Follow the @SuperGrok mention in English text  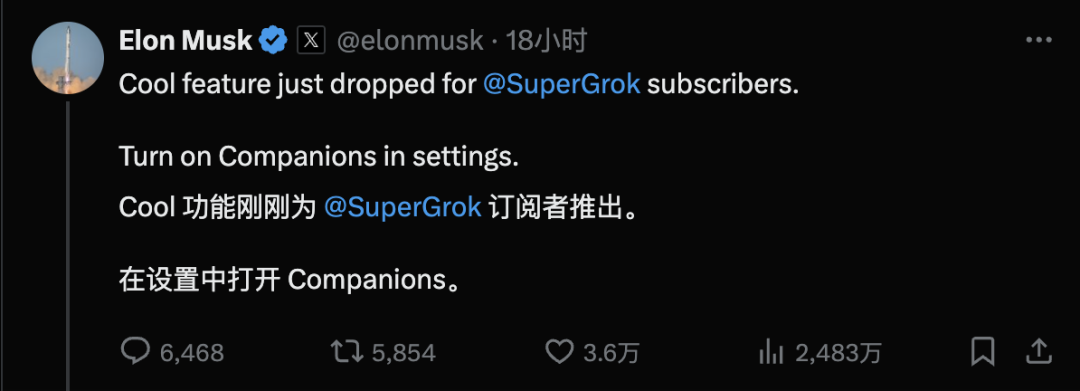click(x=561, y=85)
